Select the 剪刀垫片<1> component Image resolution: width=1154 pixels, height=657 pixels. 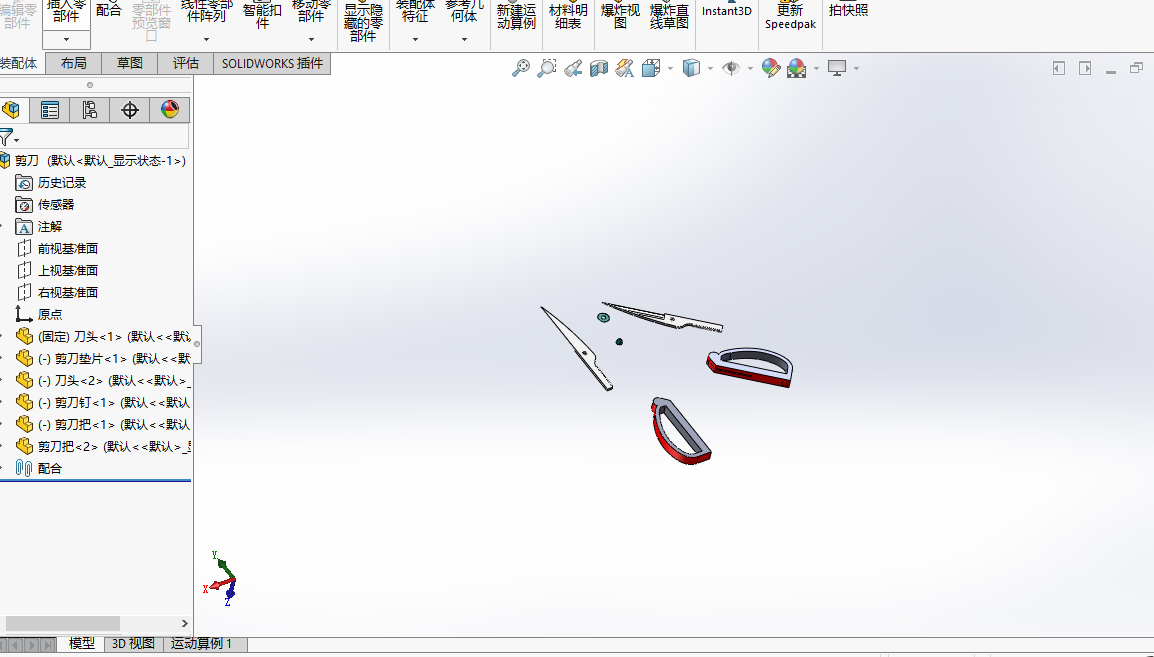coord(103,358)
